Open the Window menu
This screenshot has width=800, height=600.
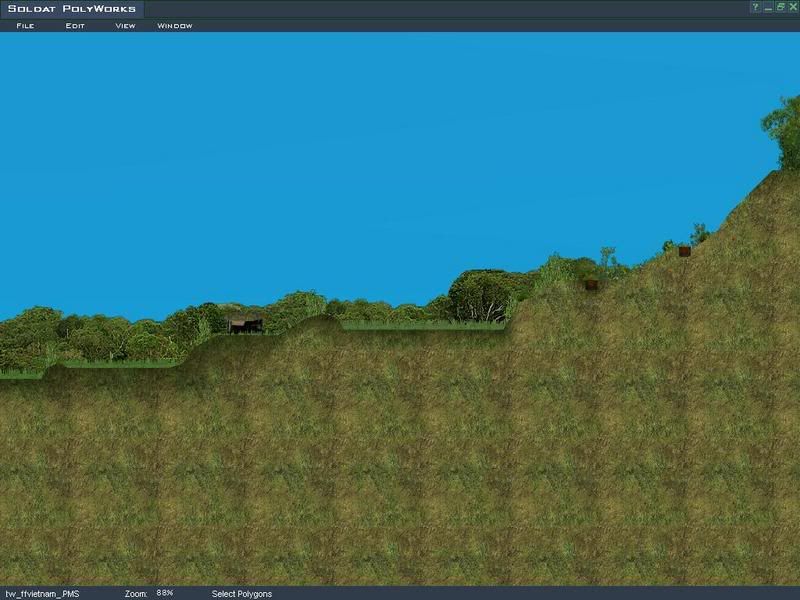pyautogui.click(x=174, y=26)
